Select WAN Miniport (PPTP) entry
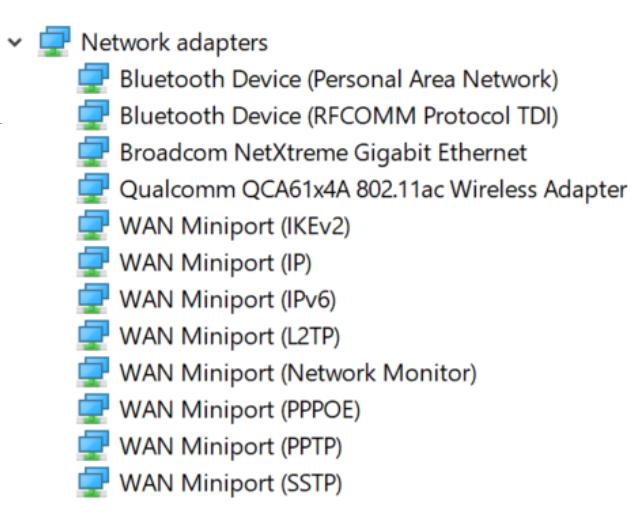The image size is (636, 522). point(230,447)
